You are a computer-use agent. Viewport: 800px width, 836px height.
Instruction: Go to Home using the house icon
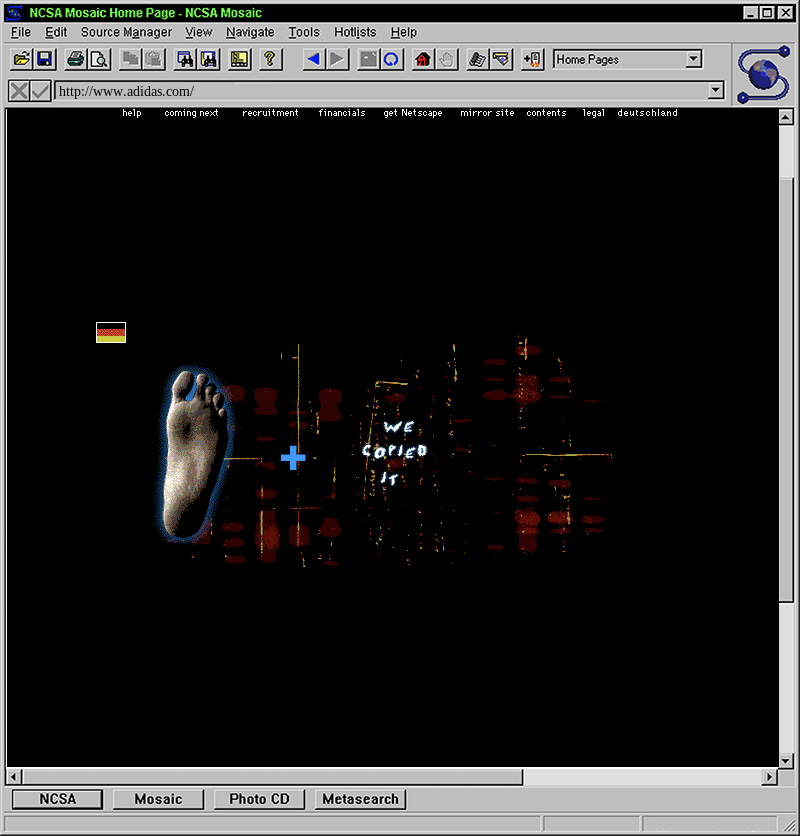(423, 60)
